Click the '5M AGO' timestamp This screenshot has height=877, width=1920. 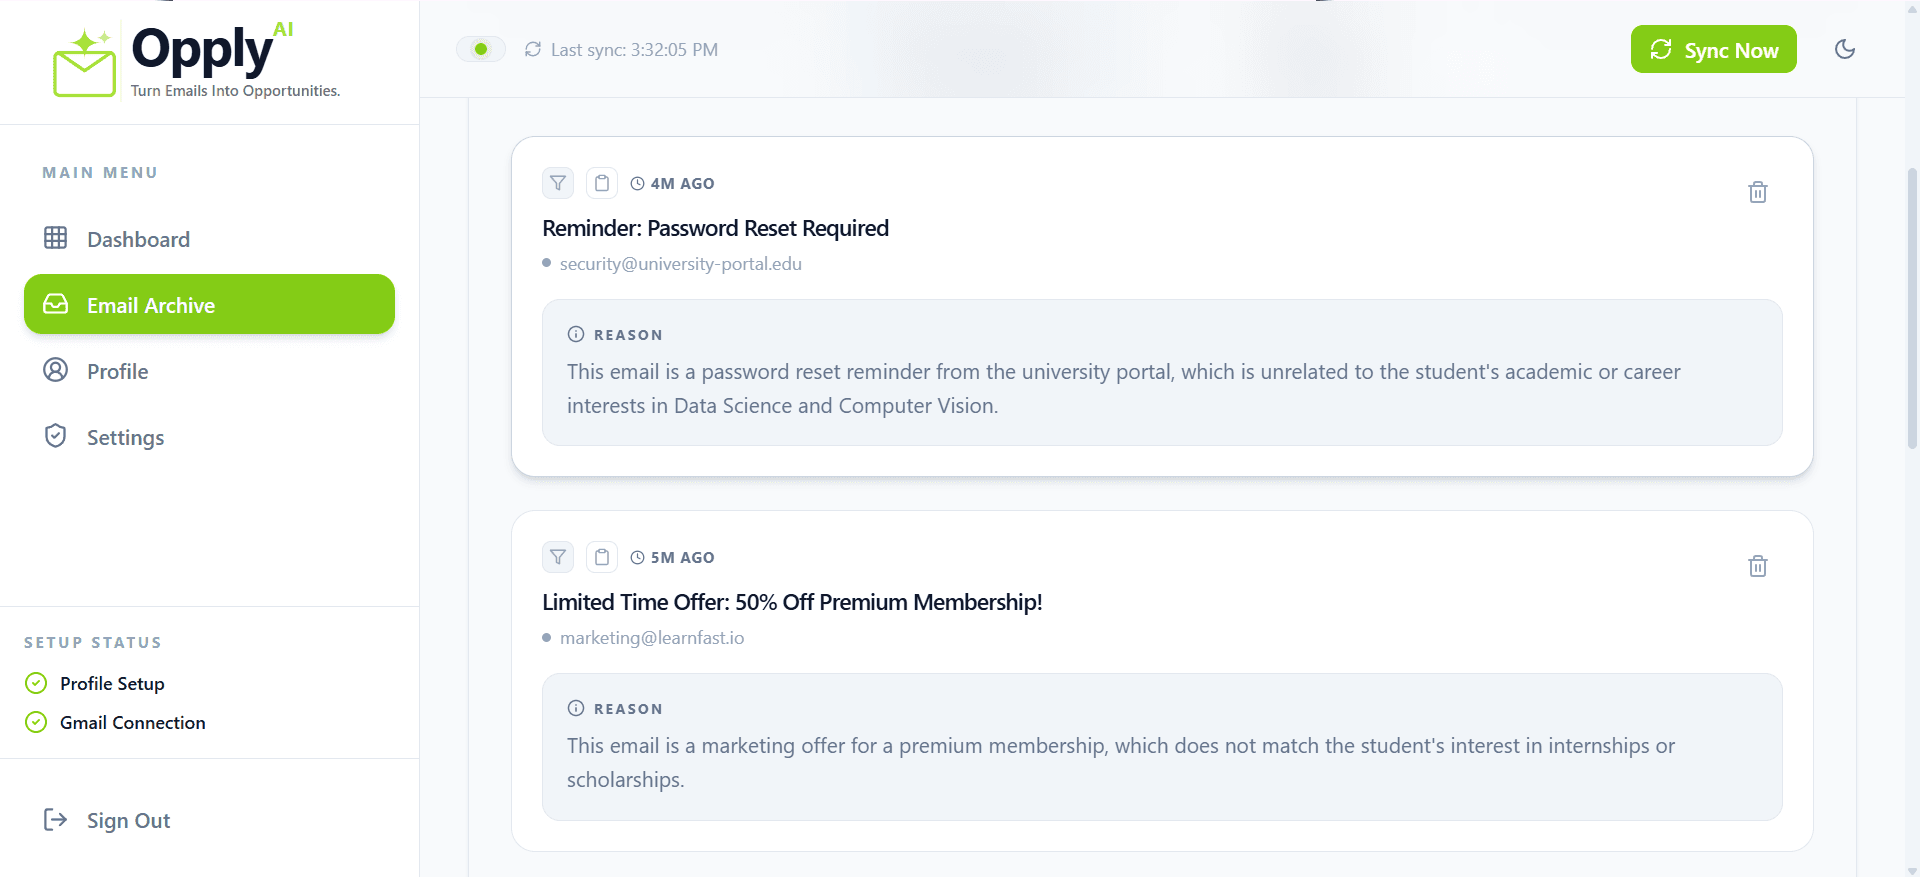pyautogui.click(x=683, y=557)
